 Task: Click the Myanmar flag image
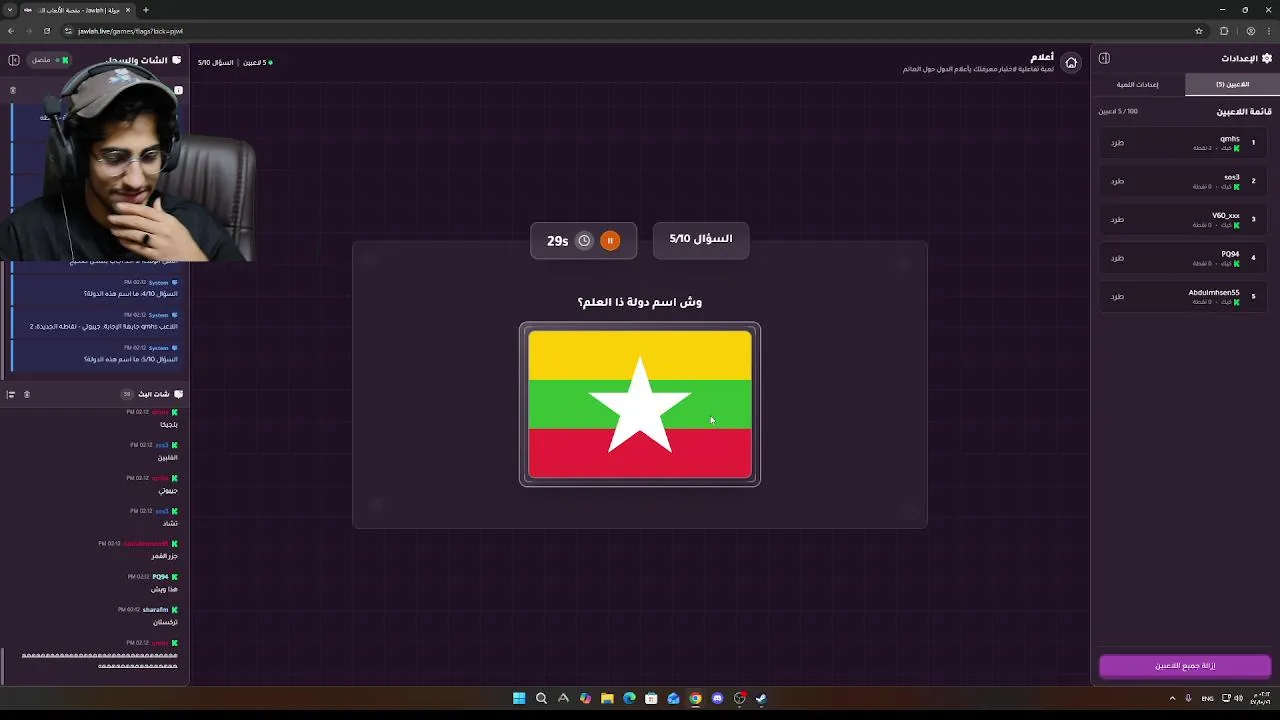pos(640,404)
